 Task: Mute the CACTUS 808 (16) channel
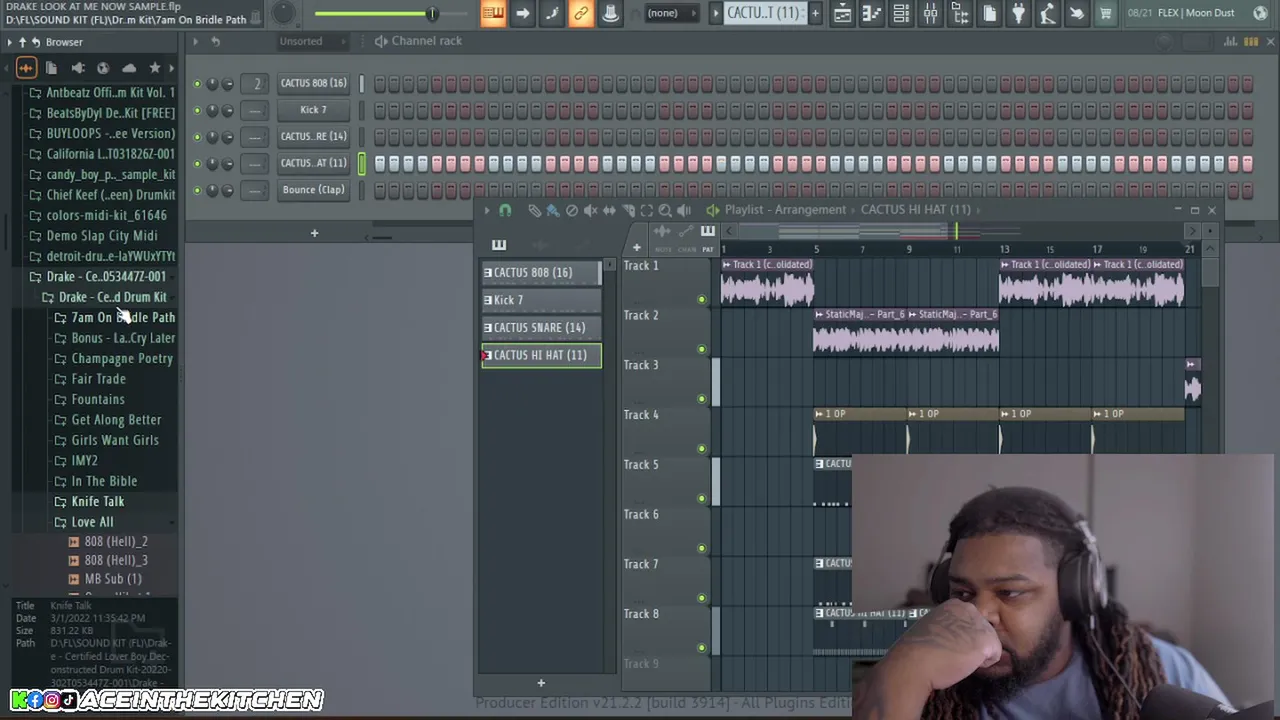coord(197,84)
